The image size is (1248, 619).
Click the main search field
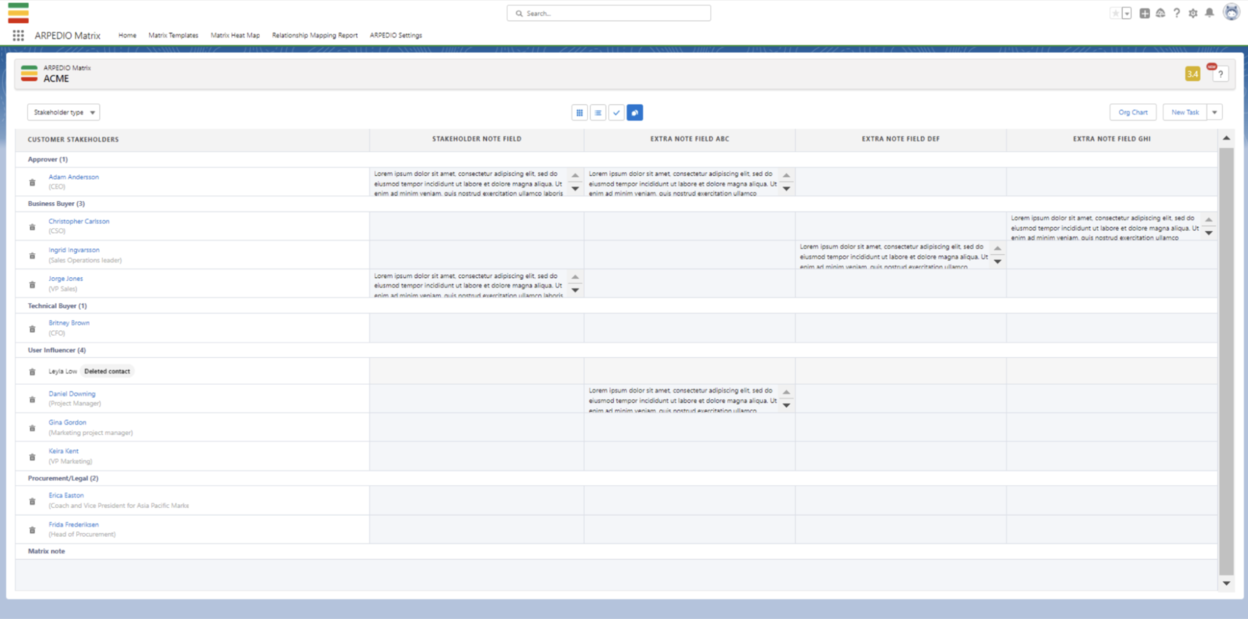609,13
